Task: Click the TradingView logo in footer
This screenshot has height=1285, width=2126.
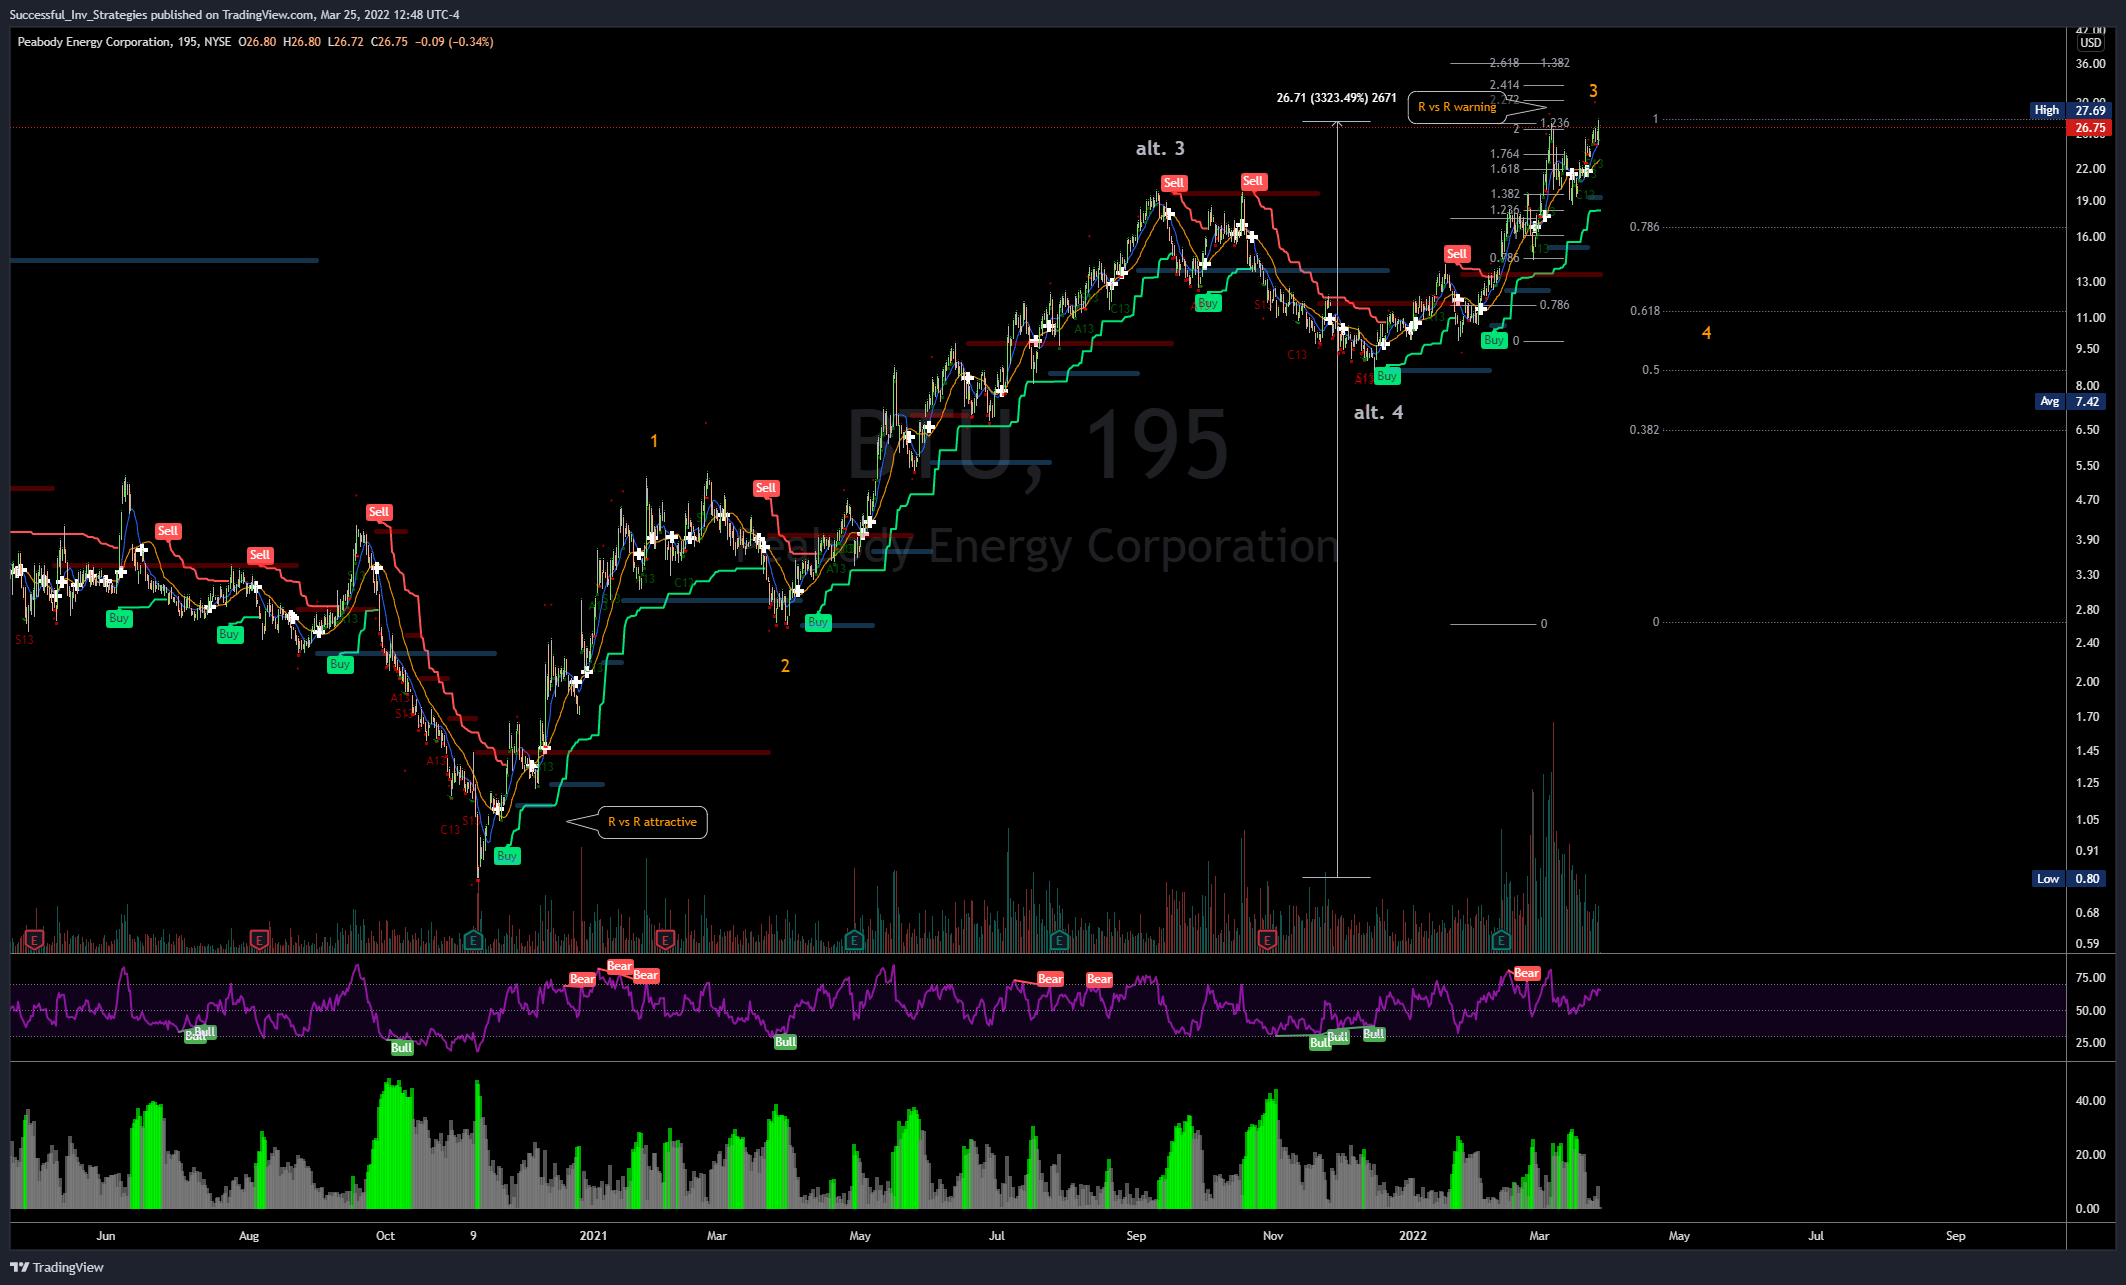Action: 57,1267
